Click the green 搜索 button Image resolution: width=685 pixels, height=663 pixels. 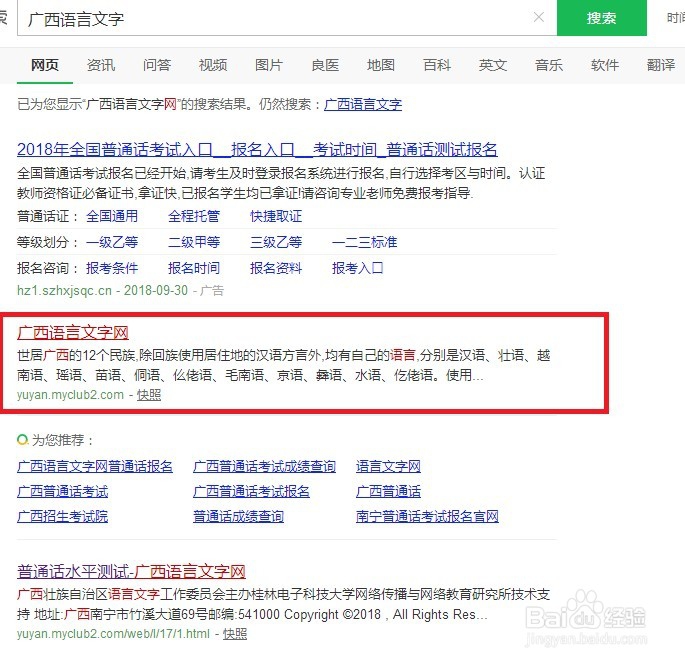click(x=602, y=18)
